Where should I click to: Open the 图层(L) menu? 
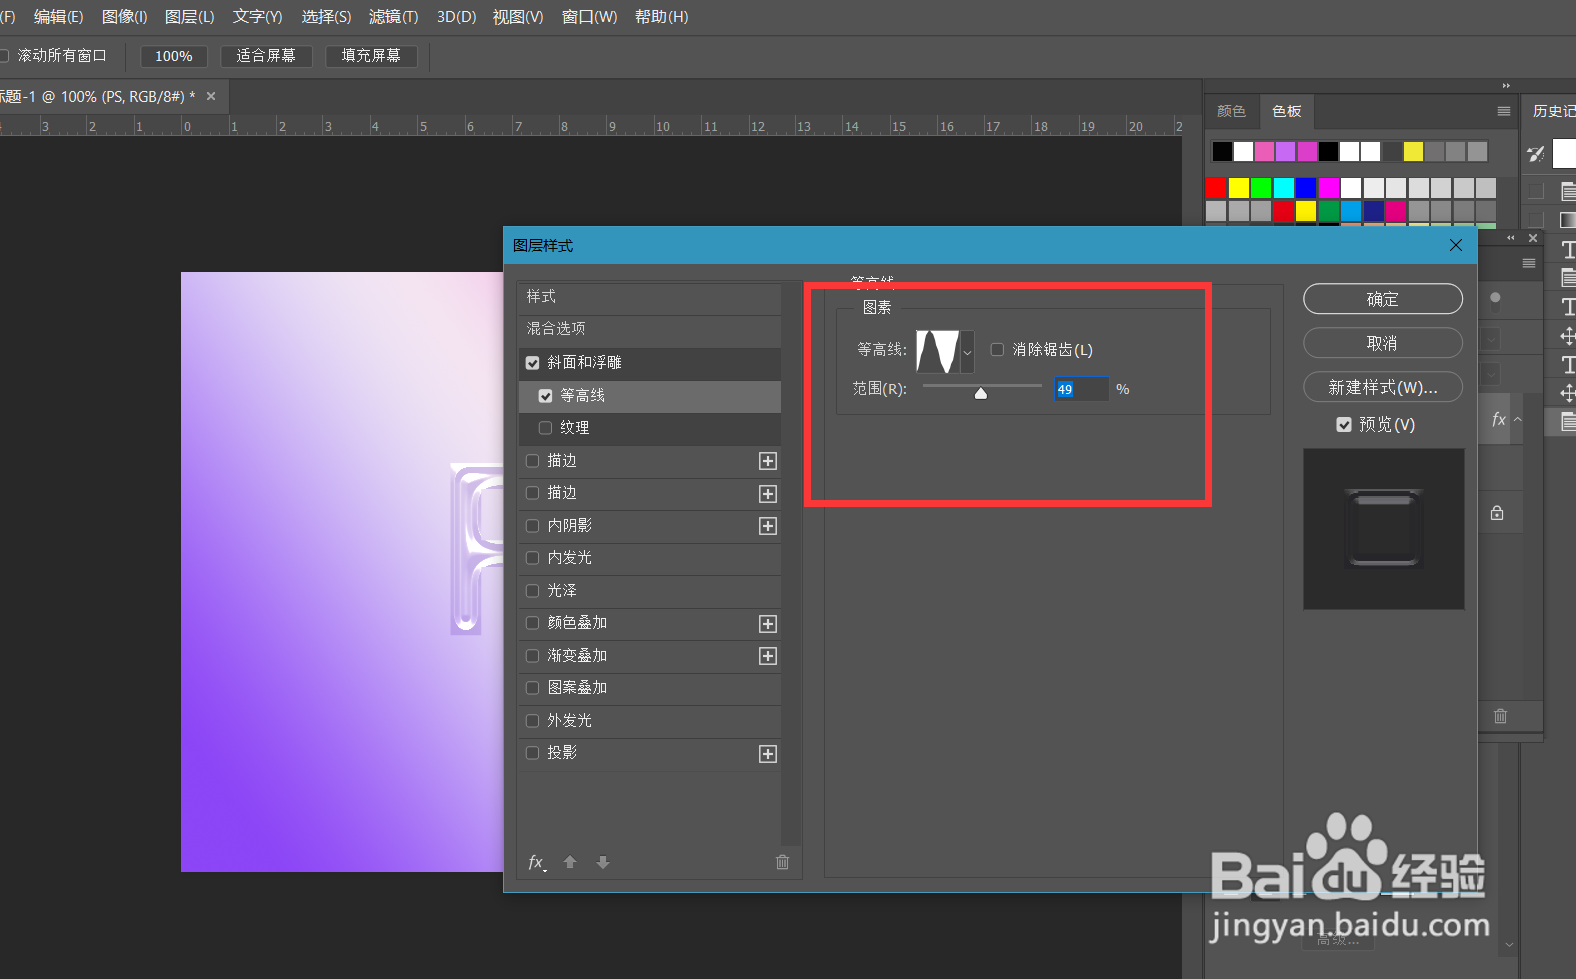[x=190, y=17]
